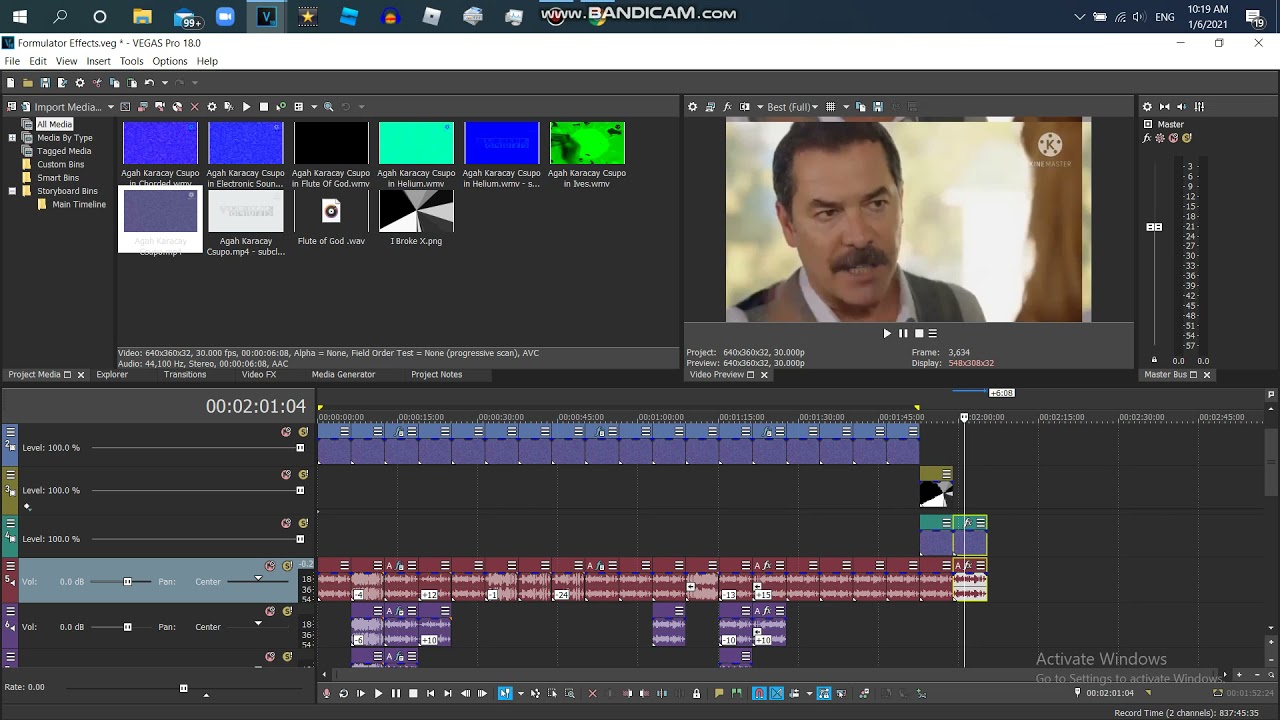1280x720 pixels.
Task: Open the Project Notes tab
Action: point(436,374)
